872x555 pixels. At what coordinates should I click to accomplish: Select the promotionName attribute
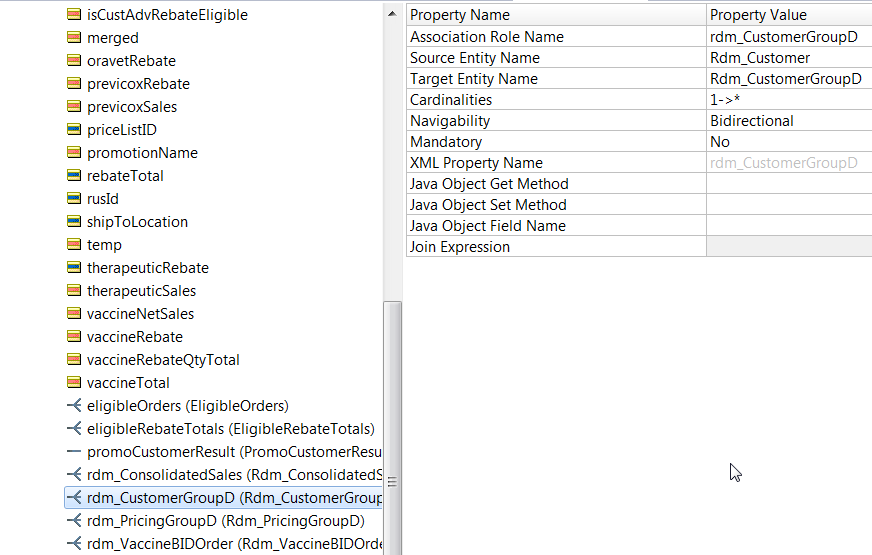point(142,152)
